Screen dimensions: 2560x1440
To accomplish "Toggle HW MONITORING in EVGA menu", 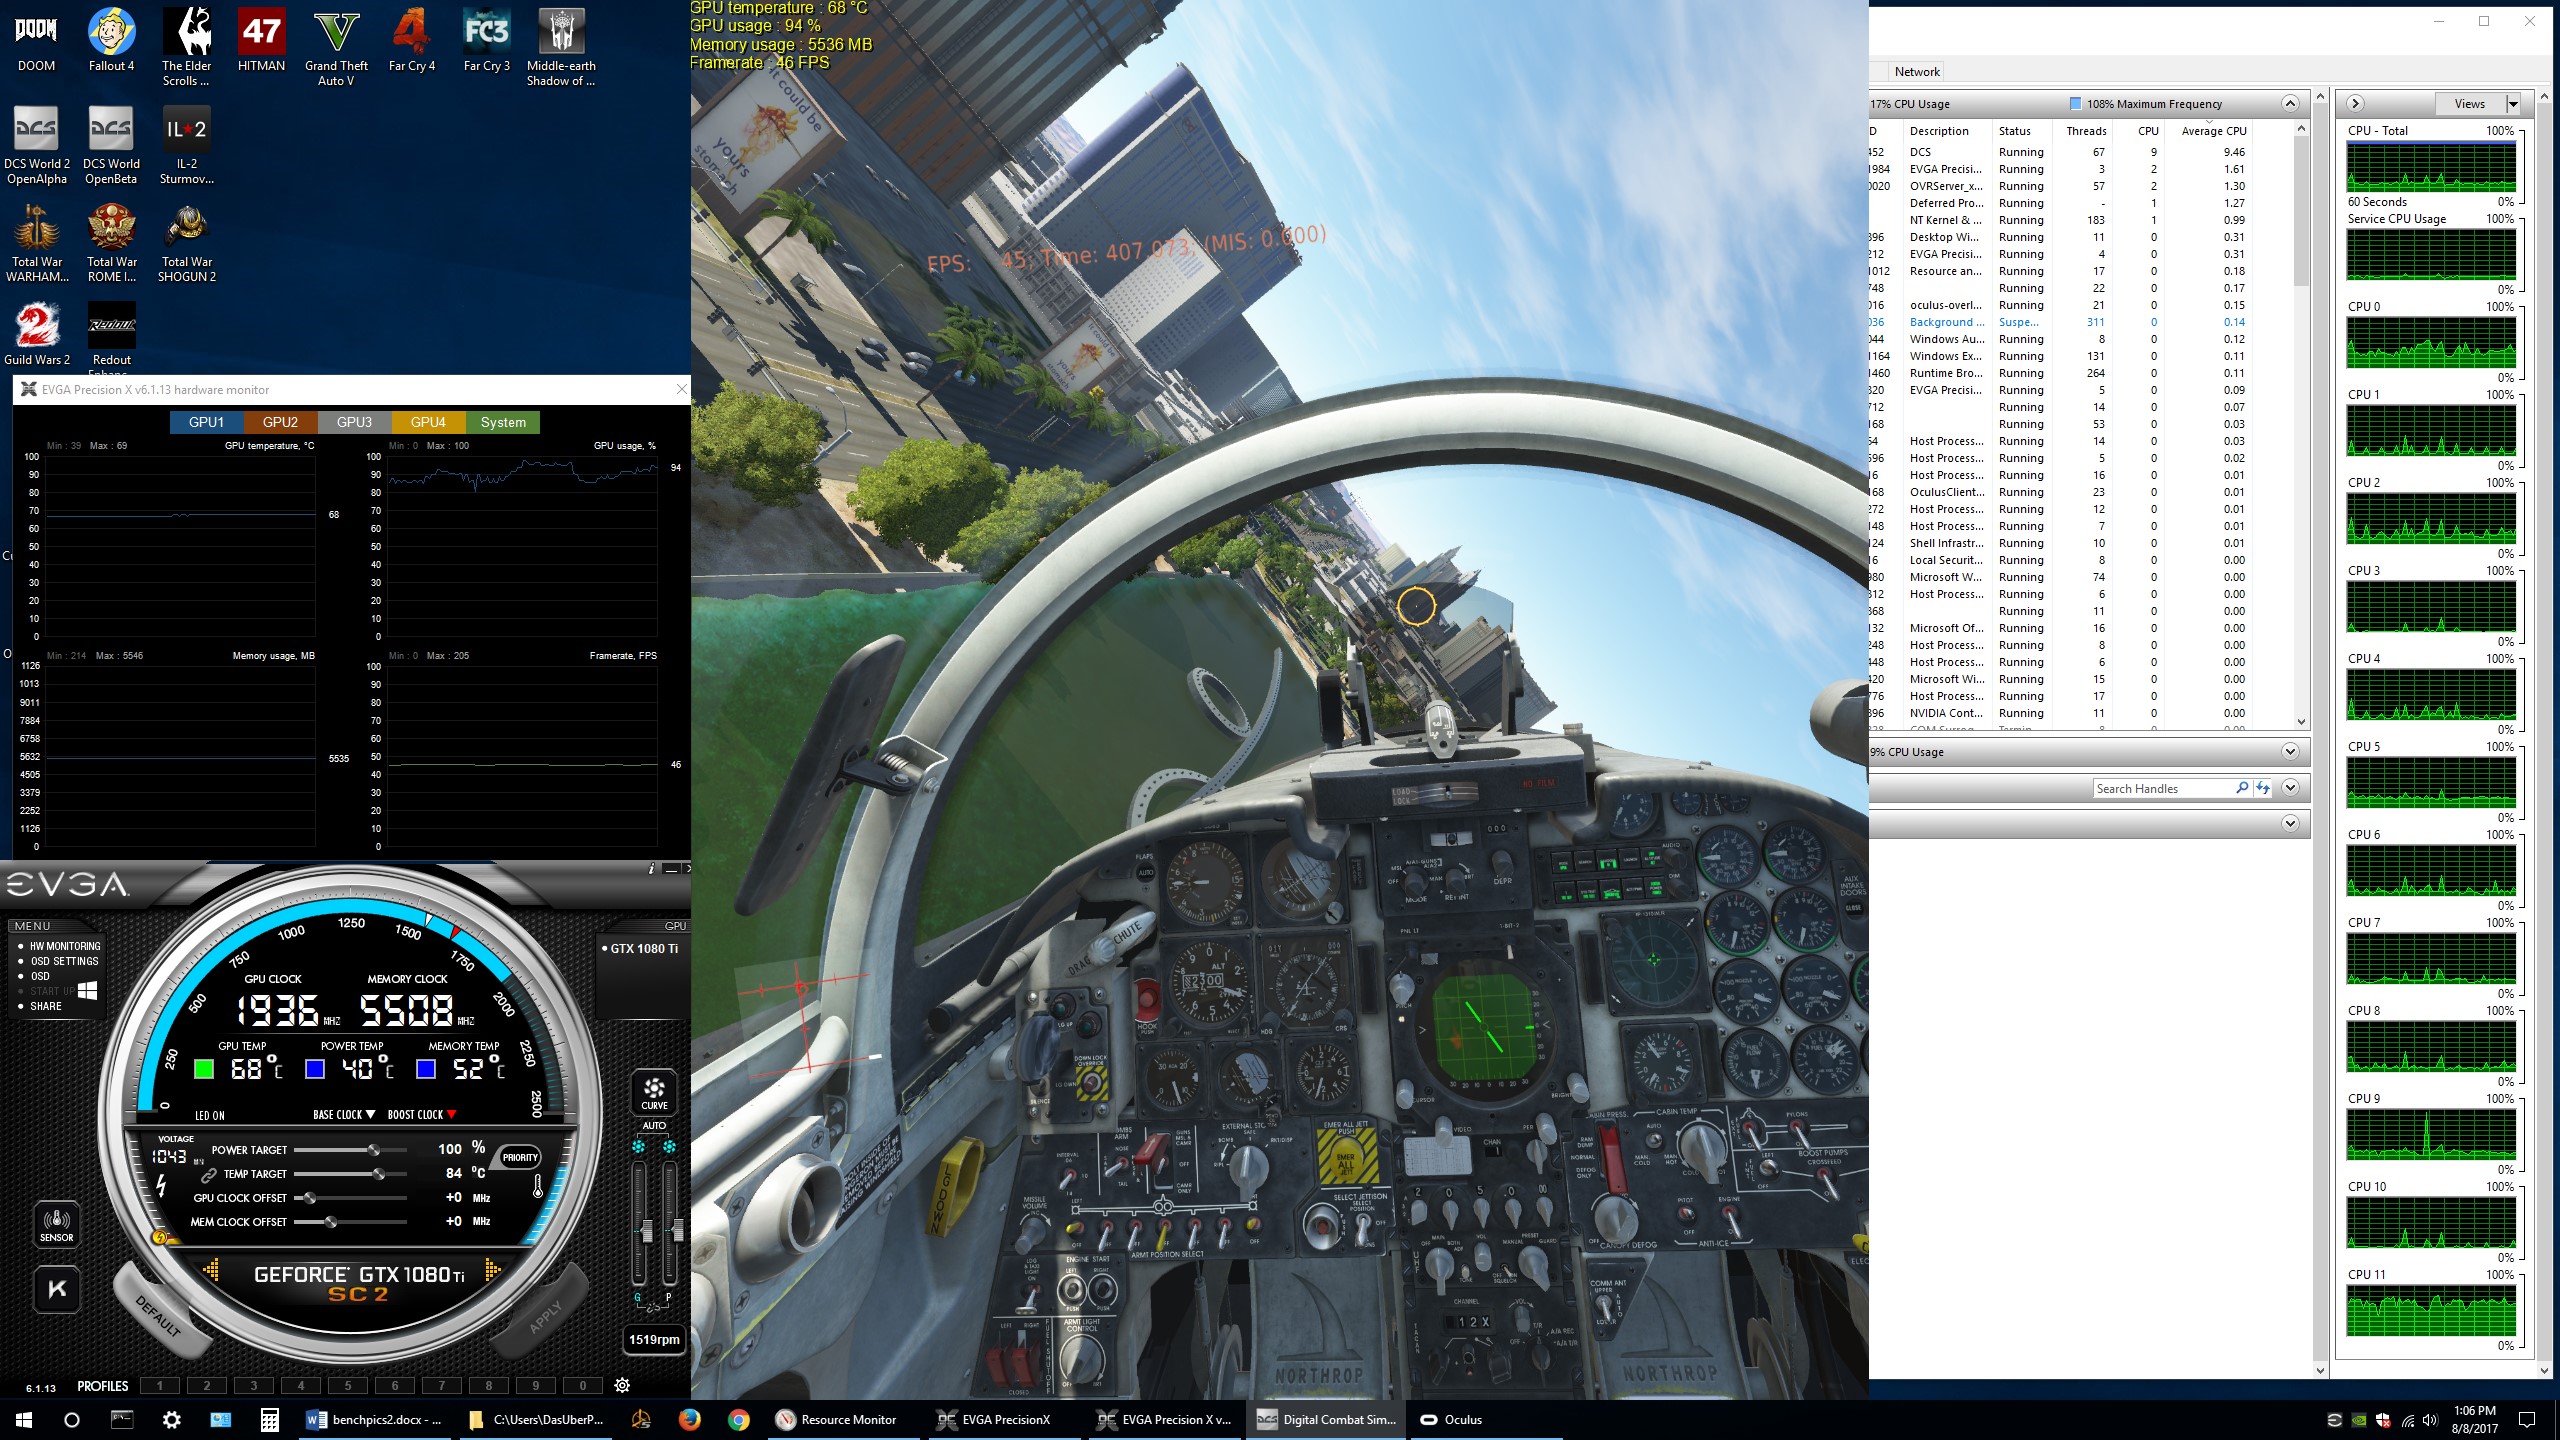I will click(x=60, y=946).
